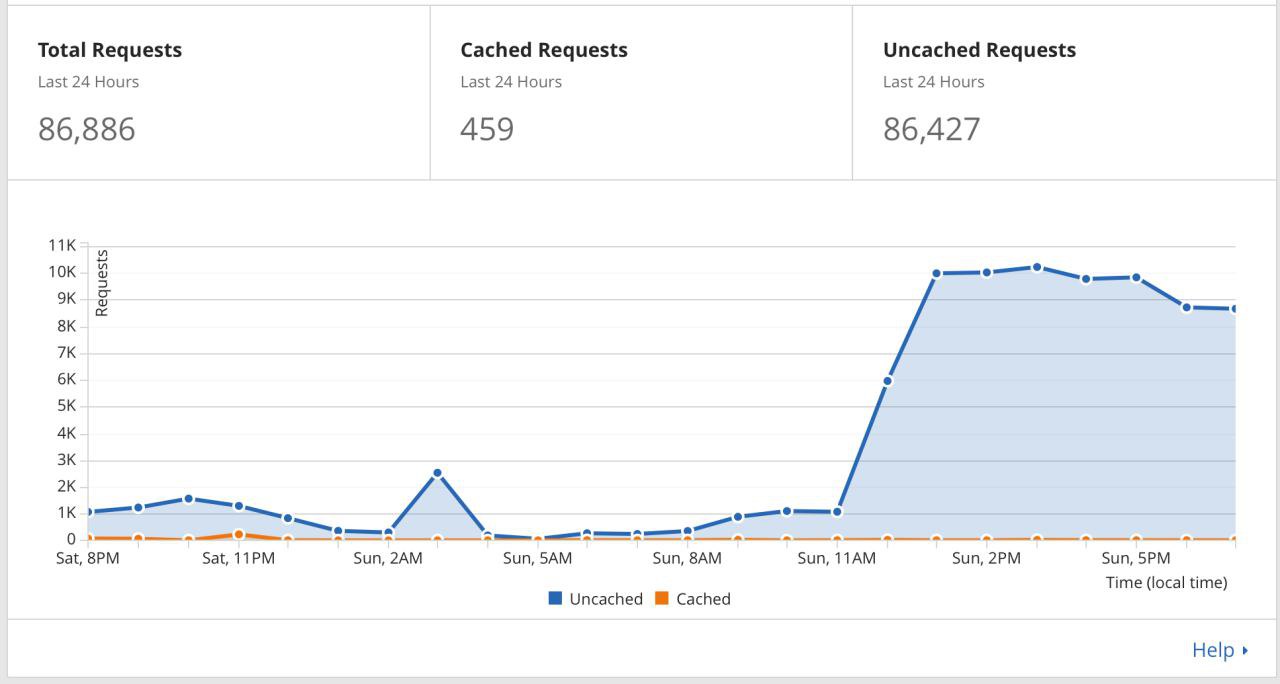Click the orange Cached legend swatch
1280x684 pixels.
[x=661, y=599]
